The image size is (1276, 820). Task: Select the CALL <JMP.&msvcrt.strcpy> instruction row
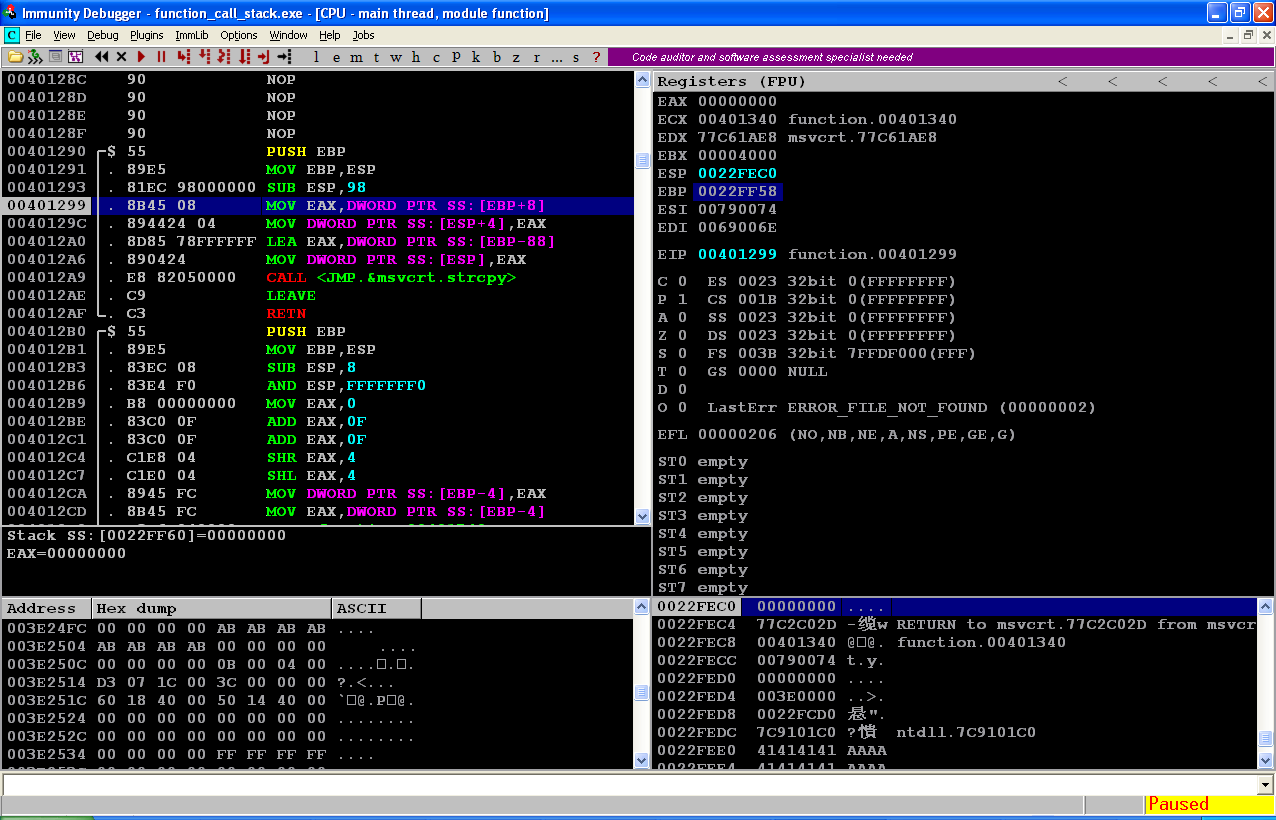pos(318,277)
